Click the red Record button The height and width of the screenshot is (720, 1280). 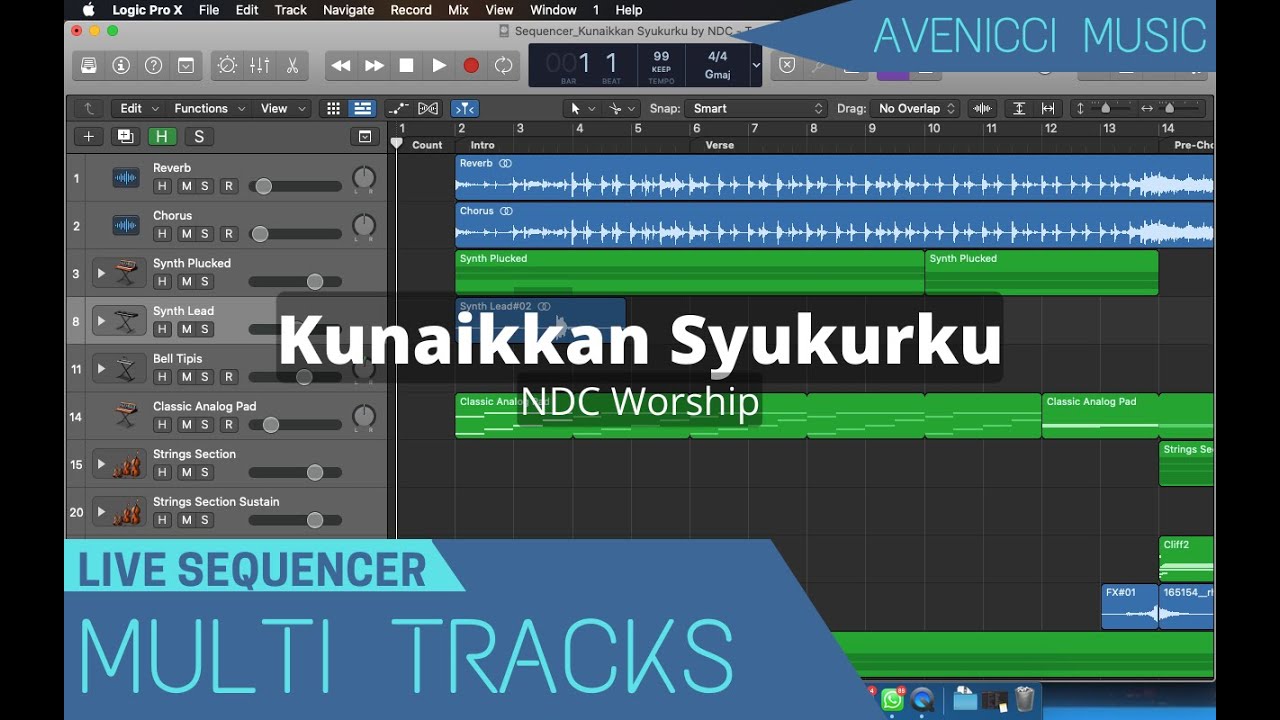tap(471, 65)
